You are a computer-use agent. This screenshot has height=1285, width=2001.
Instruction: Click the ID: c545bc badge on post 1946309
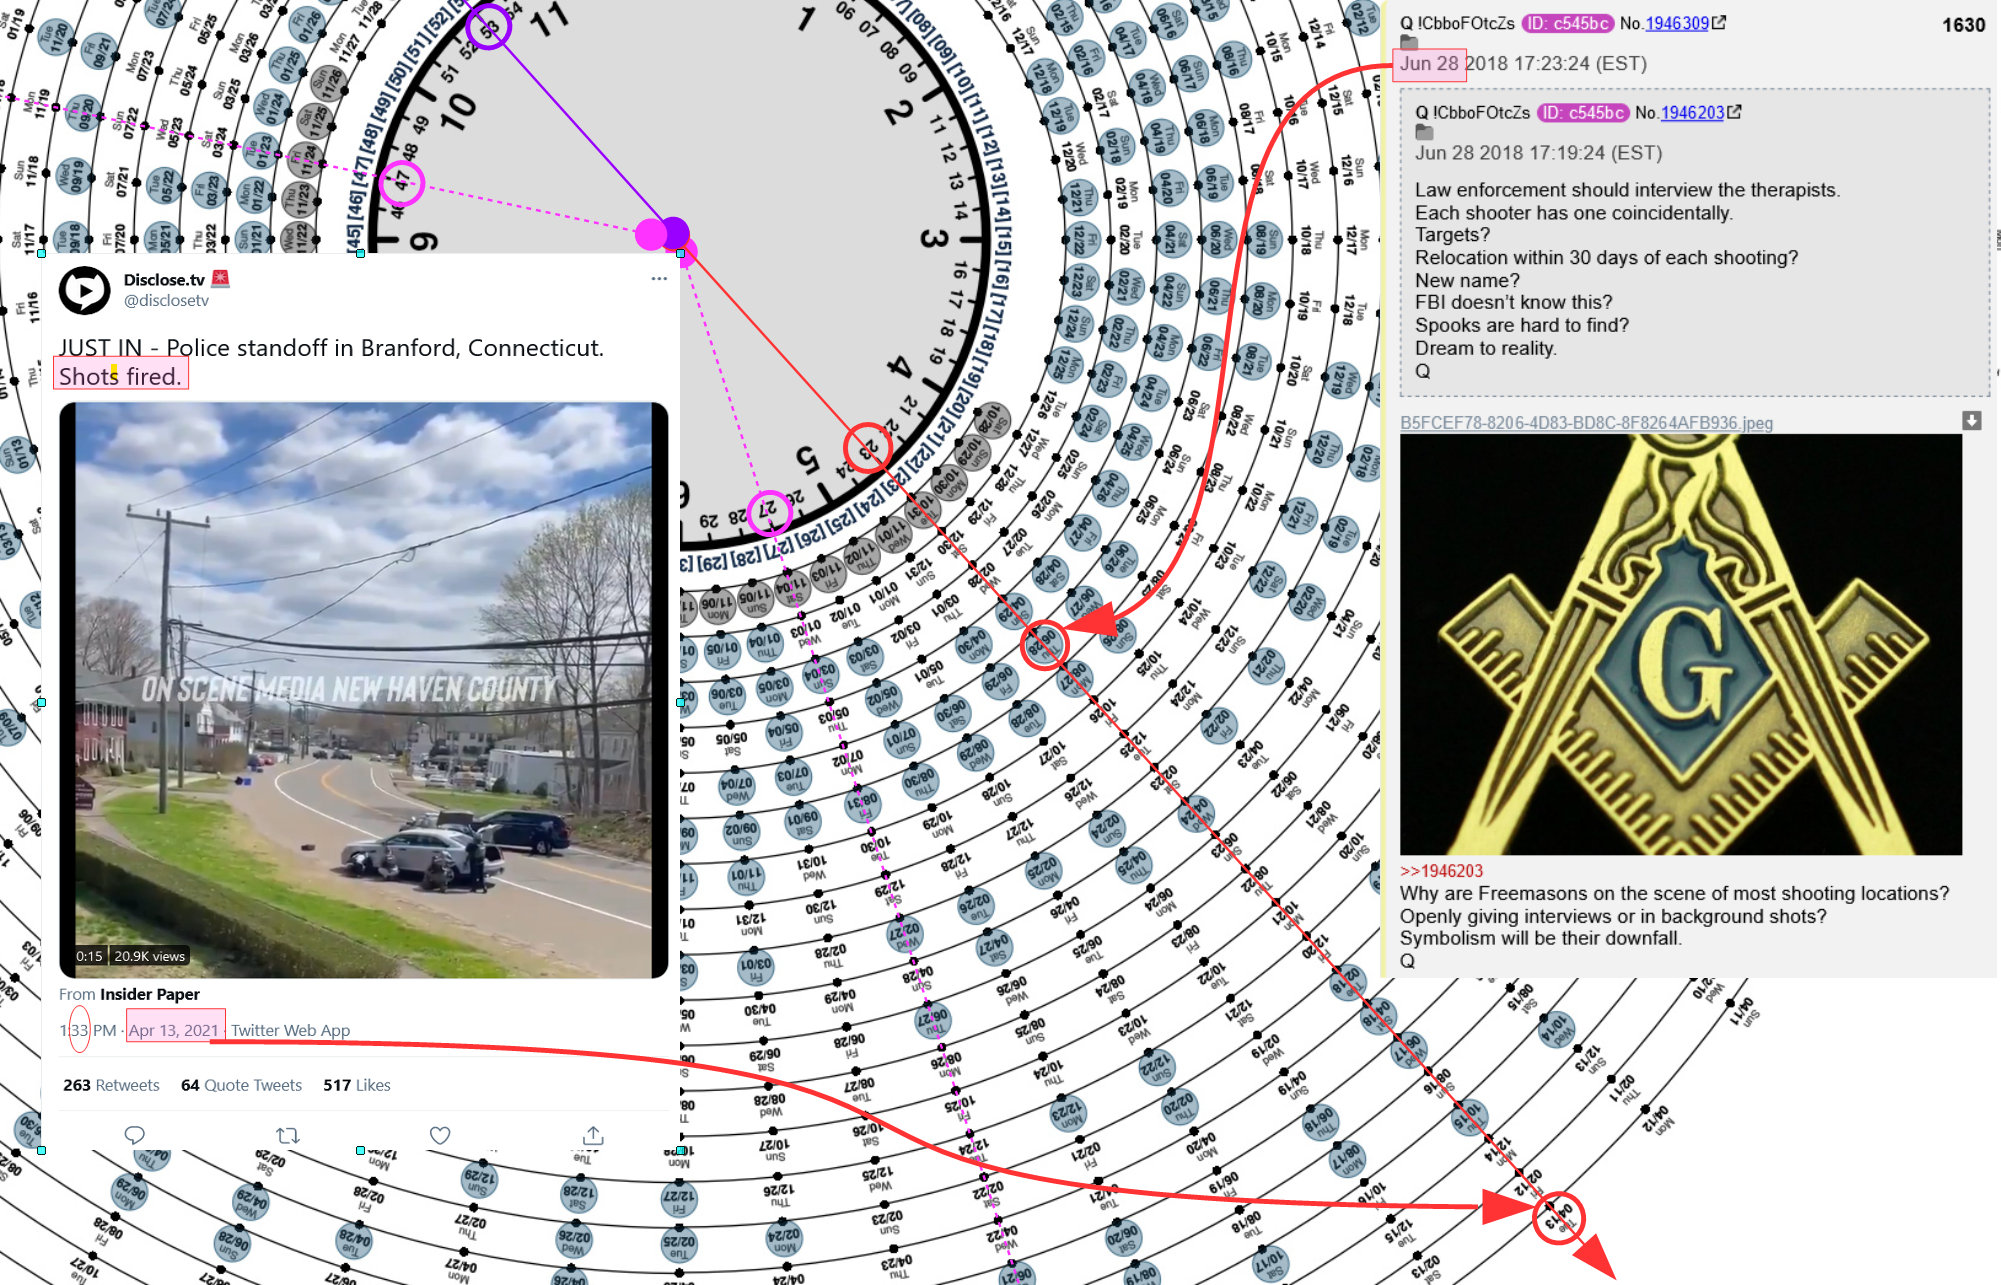[1568, 23]
